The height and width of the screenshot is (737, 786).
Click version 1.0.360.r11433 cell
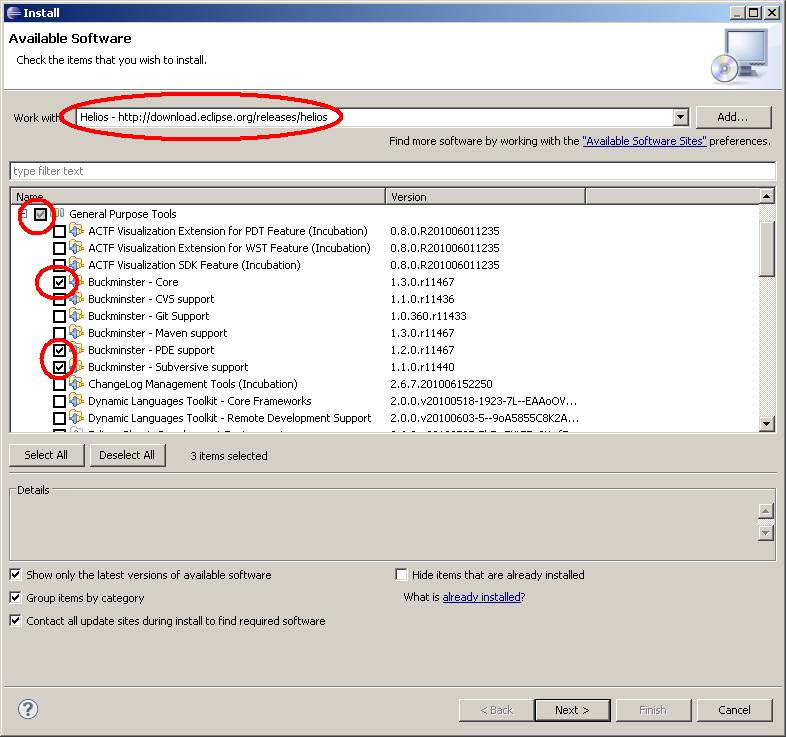pyautogui.click(x=429, y=316)
